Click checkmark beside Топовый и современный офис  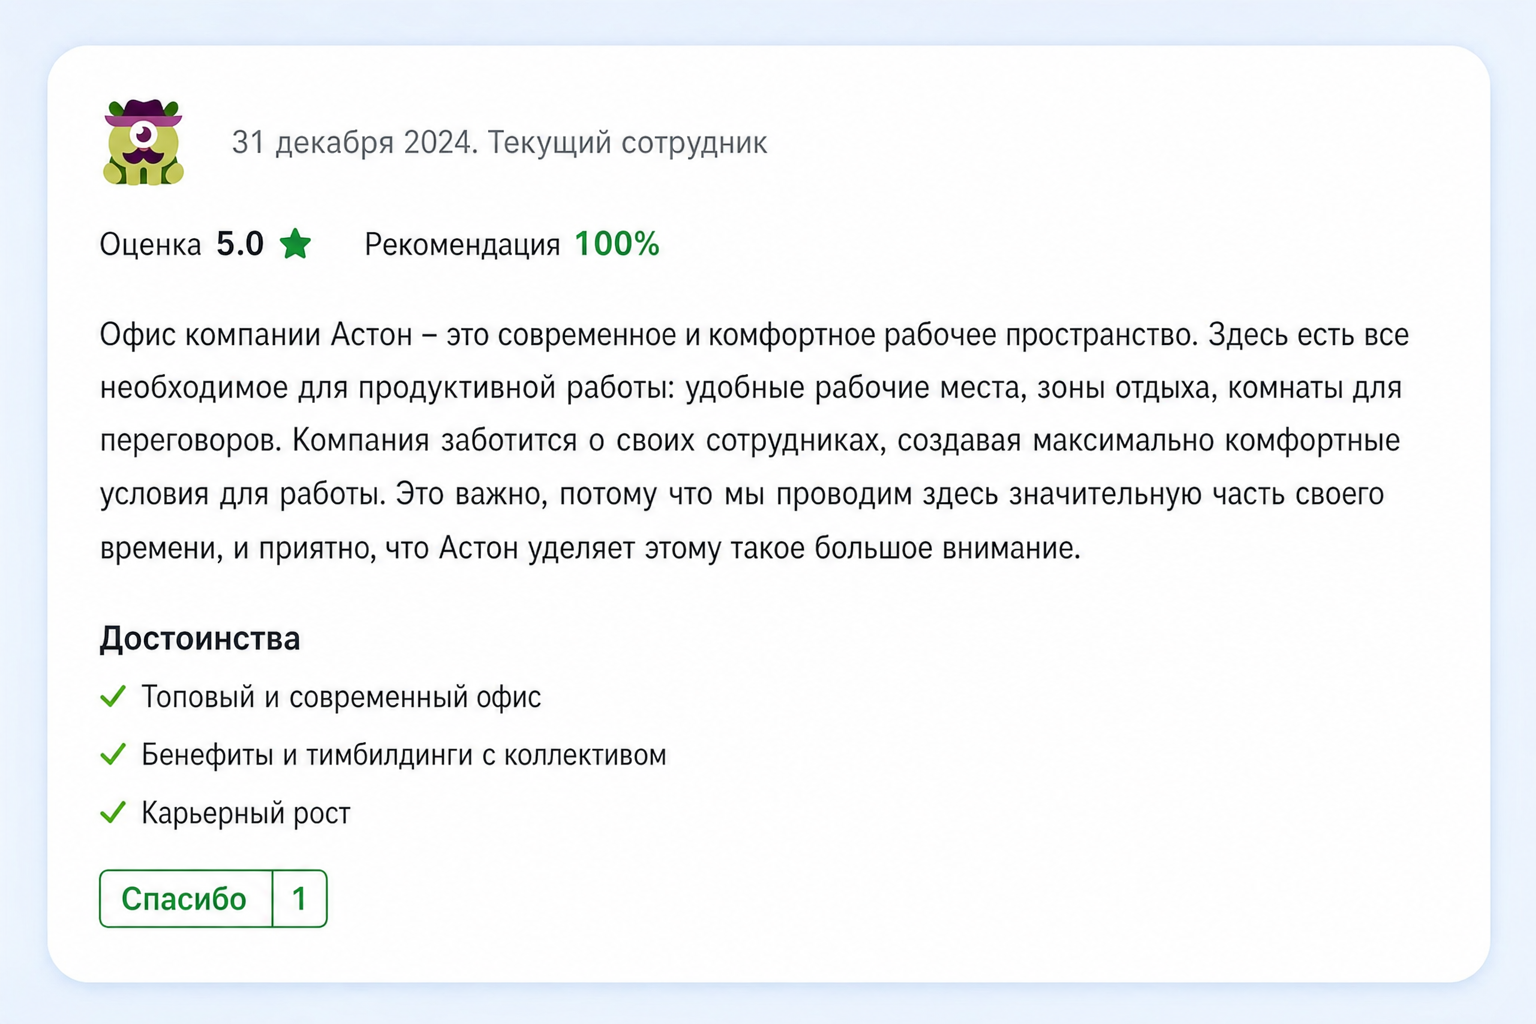[x=113, y=696]
